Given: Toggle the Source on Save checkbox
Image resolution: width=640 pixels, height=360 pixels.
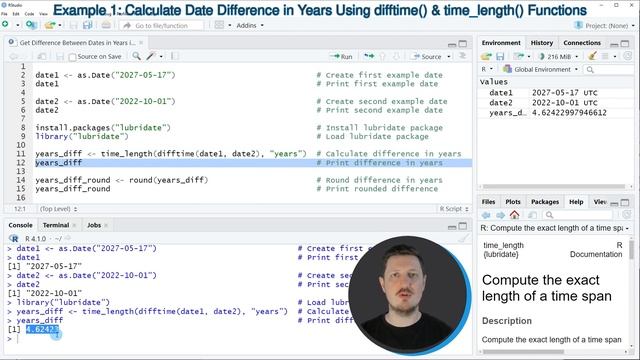Looking at the screenshot, I should (x=72, y=57).
